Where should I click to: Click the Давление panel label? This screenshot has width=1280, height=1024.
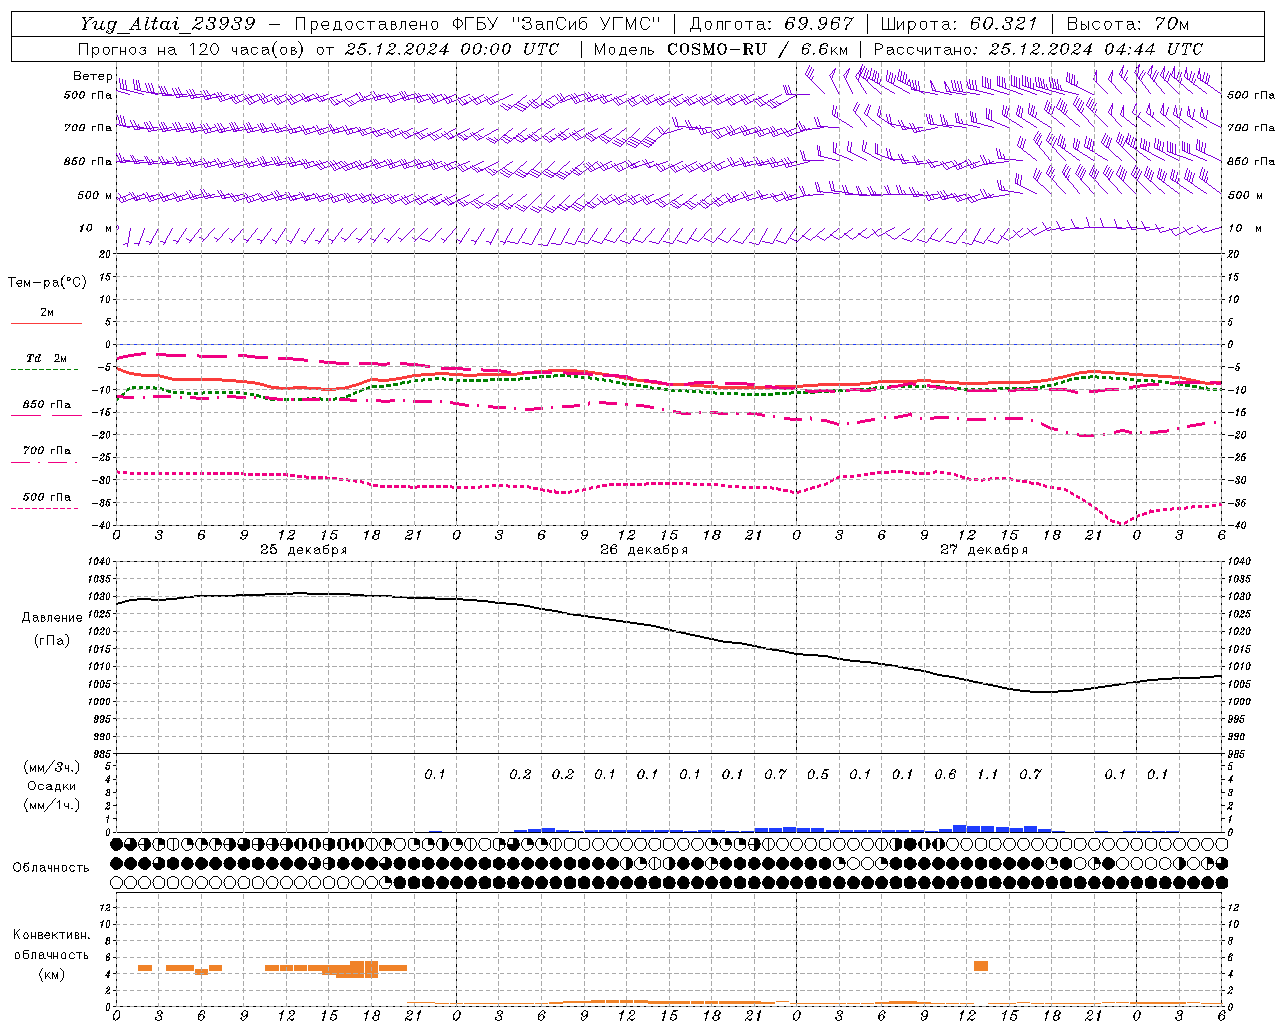tap(52, 618)
